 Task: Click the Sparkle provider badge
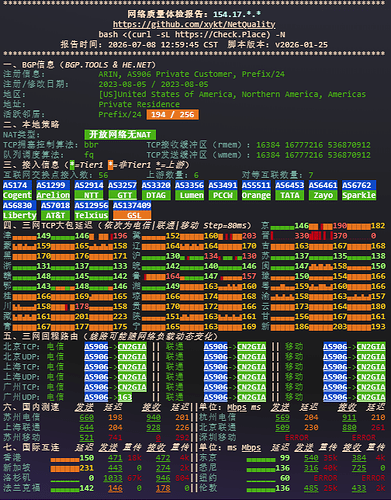tap(359, 195)
